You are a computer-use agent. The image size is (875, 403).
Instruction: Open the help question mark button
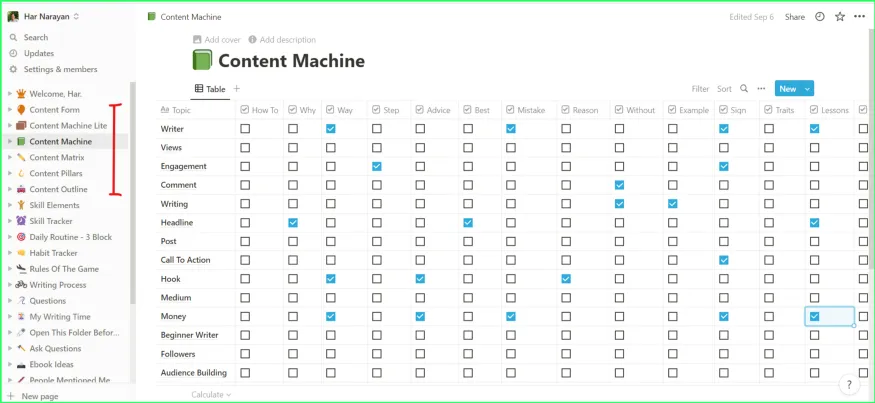point(848,384)
